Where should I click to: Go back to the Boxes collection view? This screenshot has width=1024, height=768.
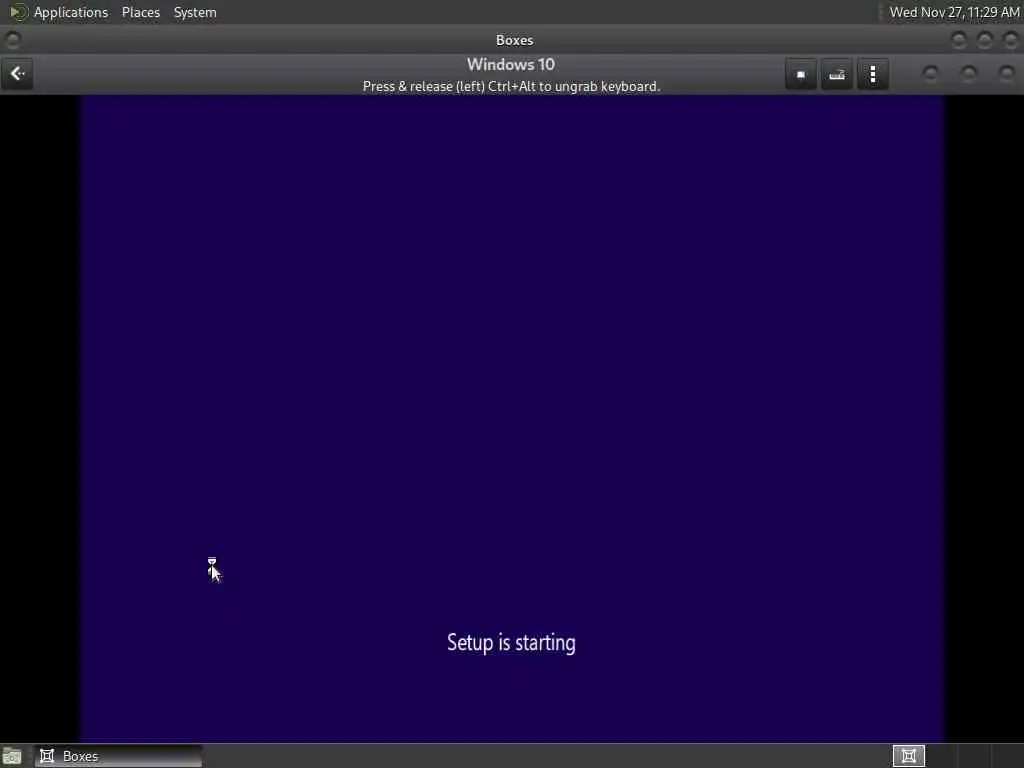pyautogui.click(x=17, y=74)
